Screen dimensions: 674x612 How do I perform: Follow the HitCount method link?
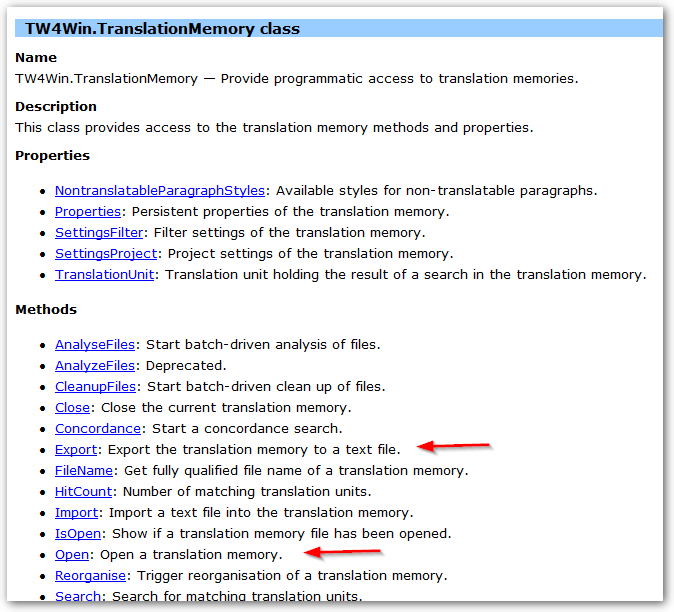point(83,492)
